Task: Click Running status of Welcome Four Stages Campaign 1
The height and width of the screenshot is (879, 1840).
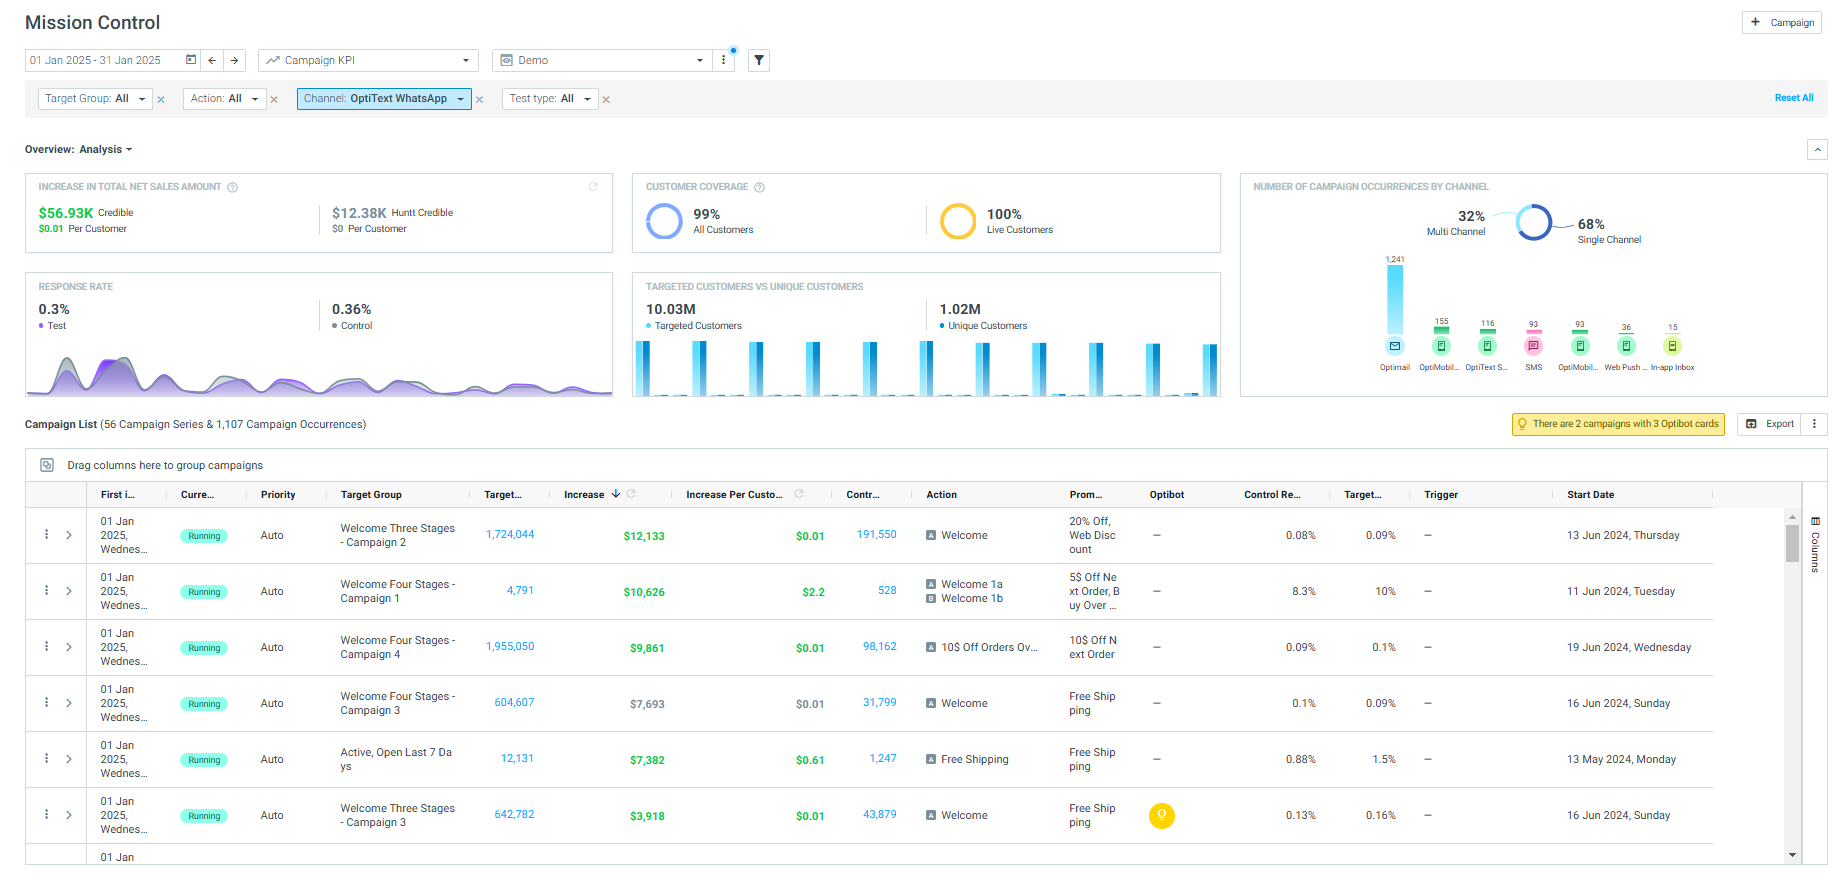Action: 204,592
